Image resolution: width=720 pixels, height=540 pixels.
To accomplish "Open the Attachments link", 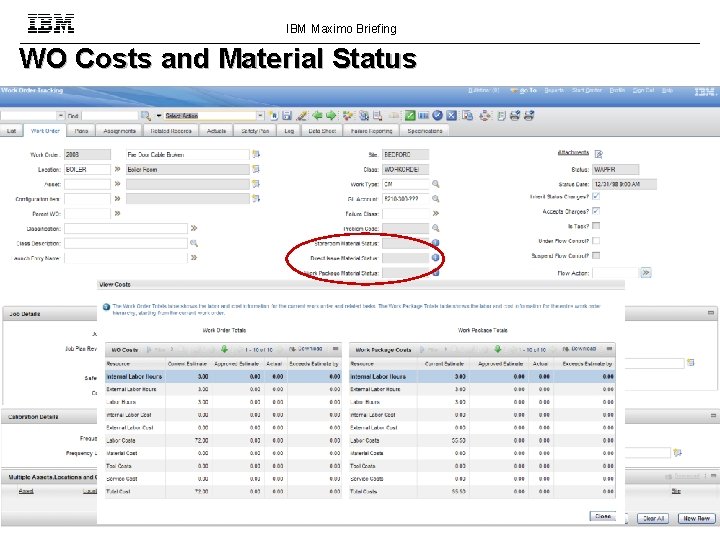I will click(x=573, y=152).
